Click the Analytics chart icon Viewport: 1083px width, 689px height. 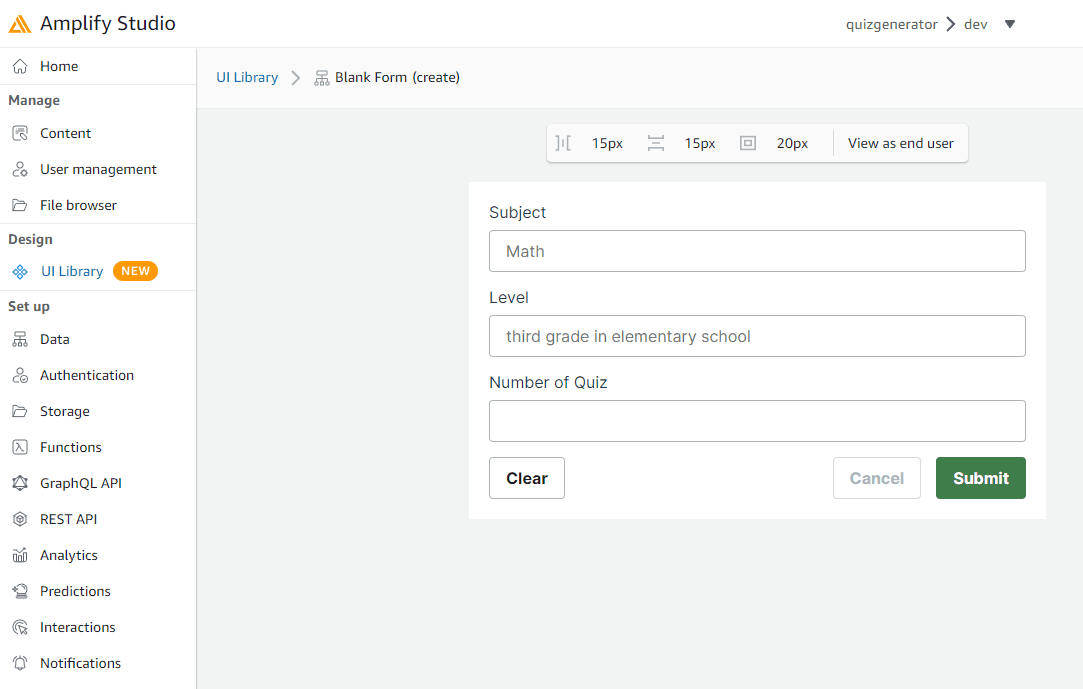(19, 555)
